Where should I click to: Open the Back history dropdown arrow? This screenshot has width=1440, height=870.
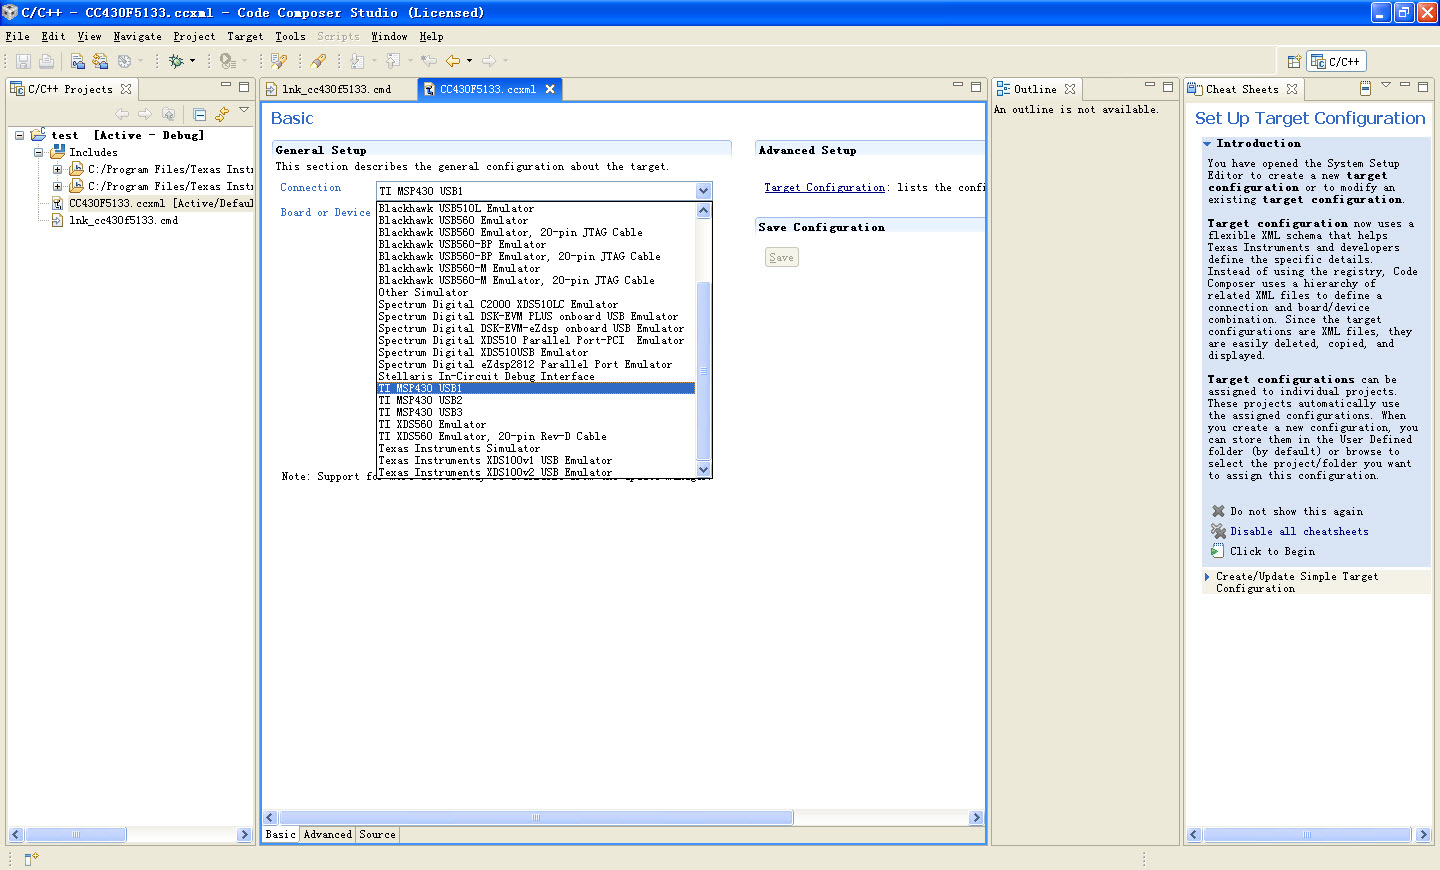[x=470, y=61]
